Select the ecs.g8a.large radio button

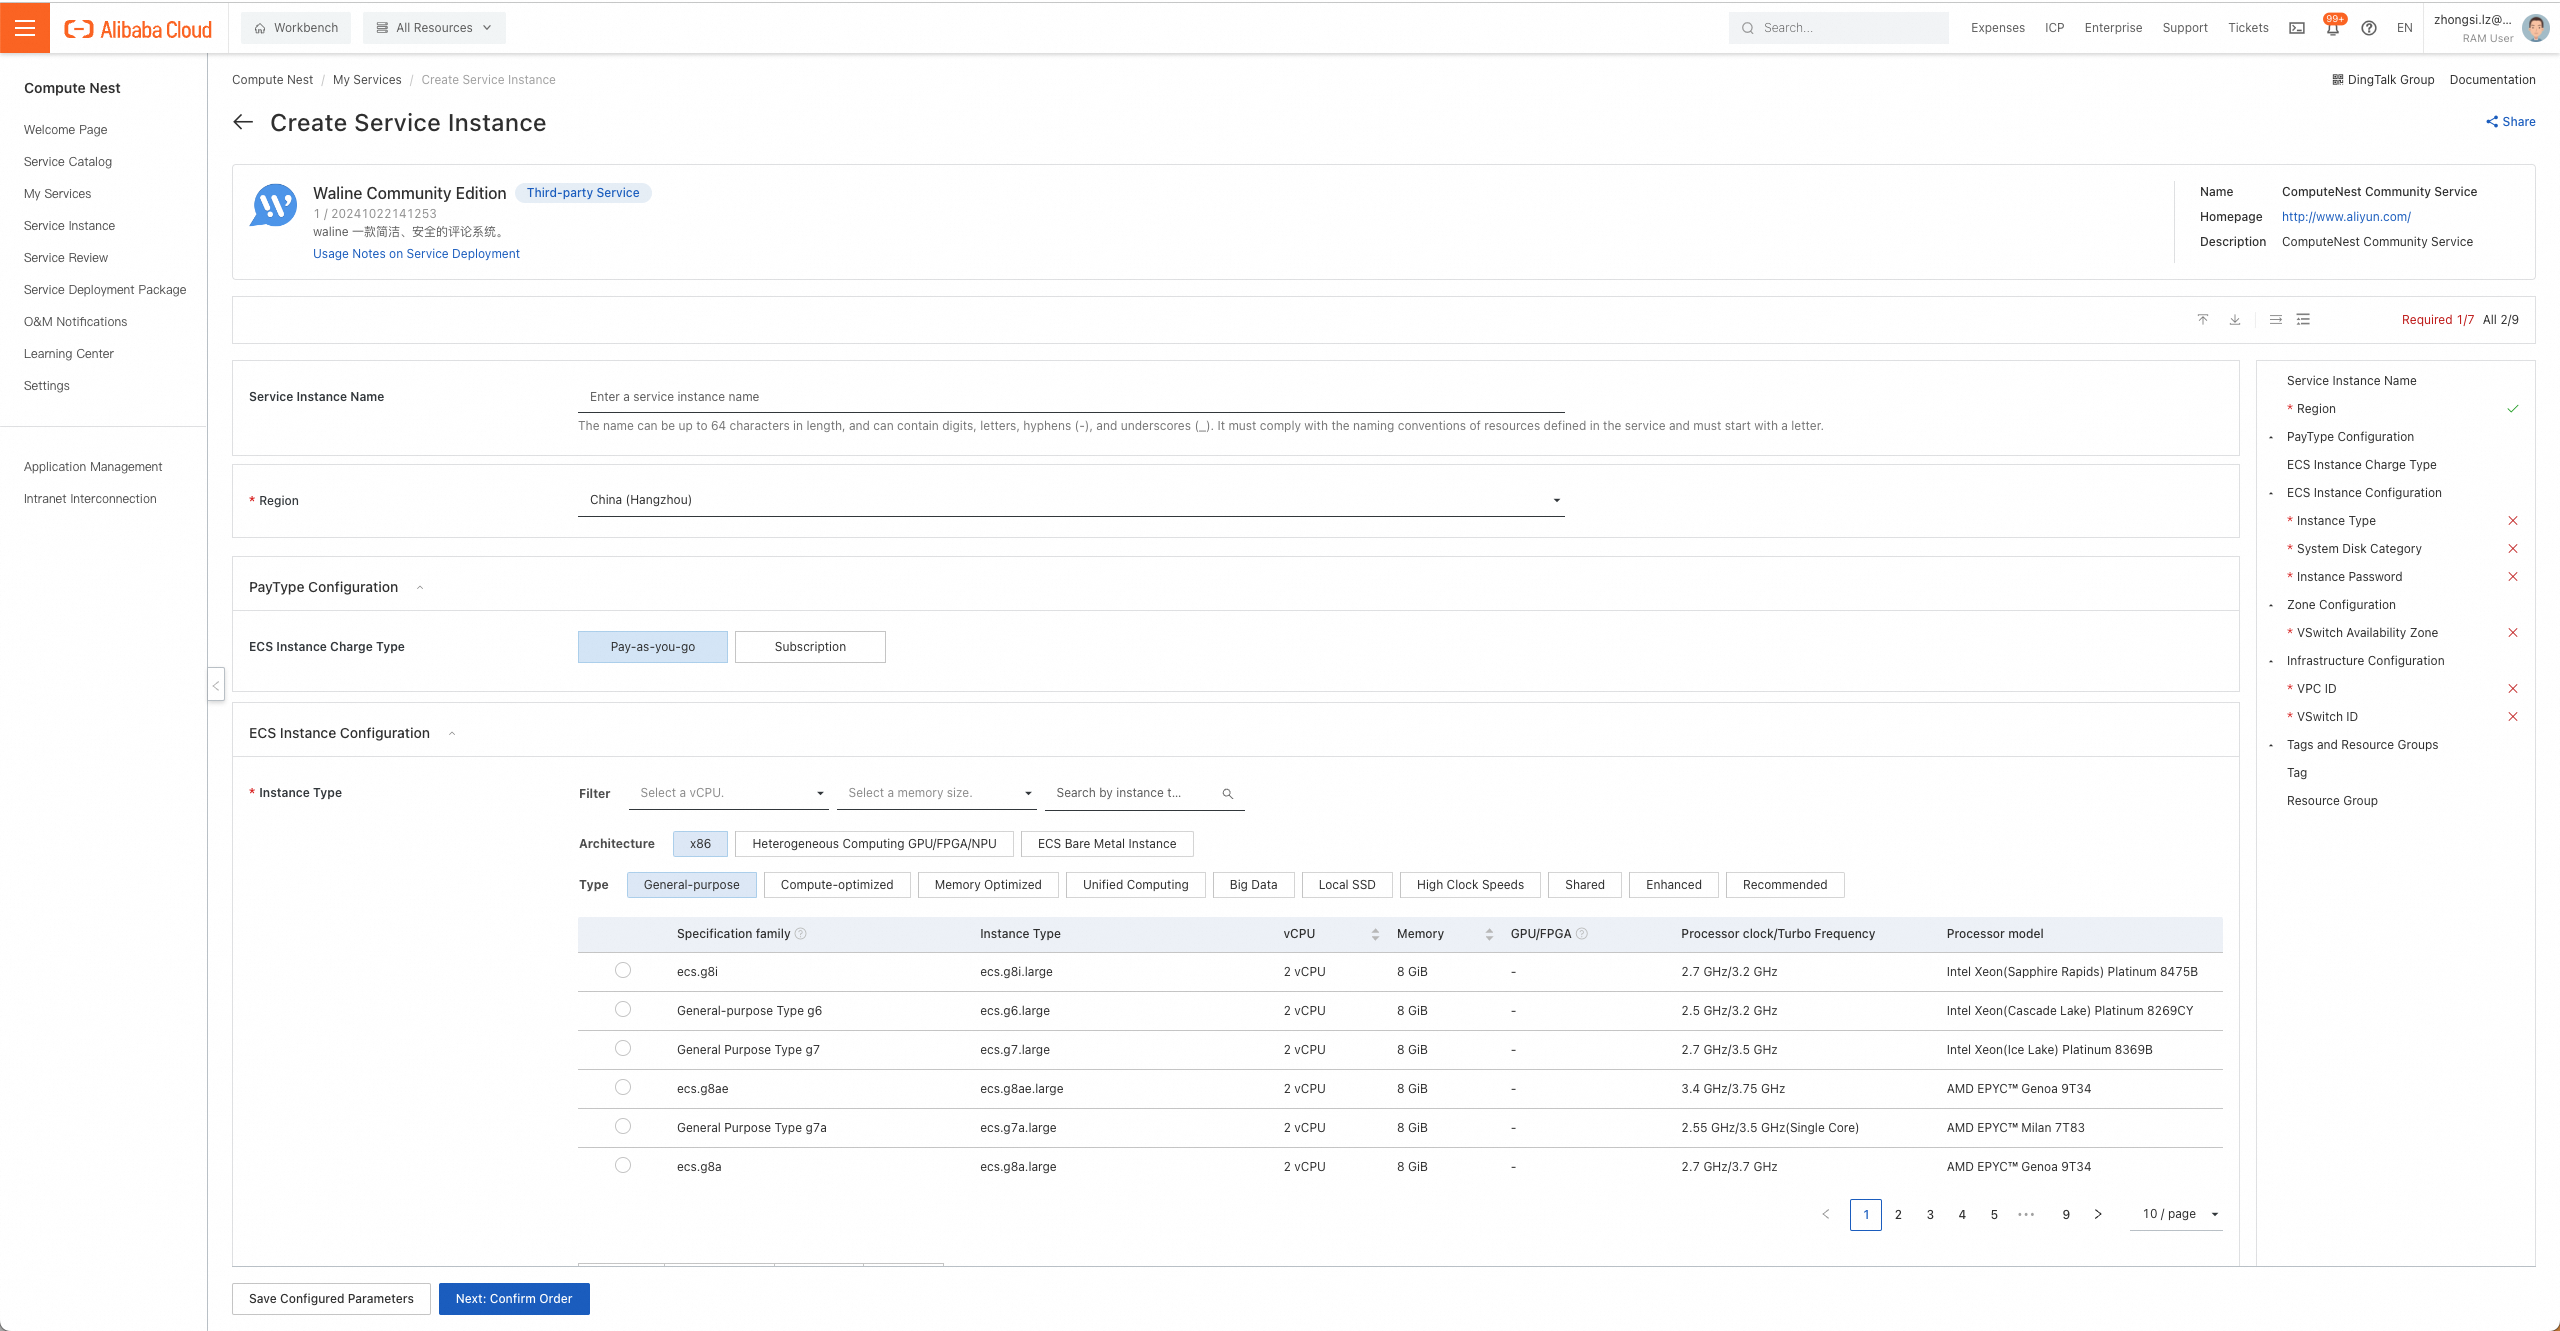(x=623, y=1166)
